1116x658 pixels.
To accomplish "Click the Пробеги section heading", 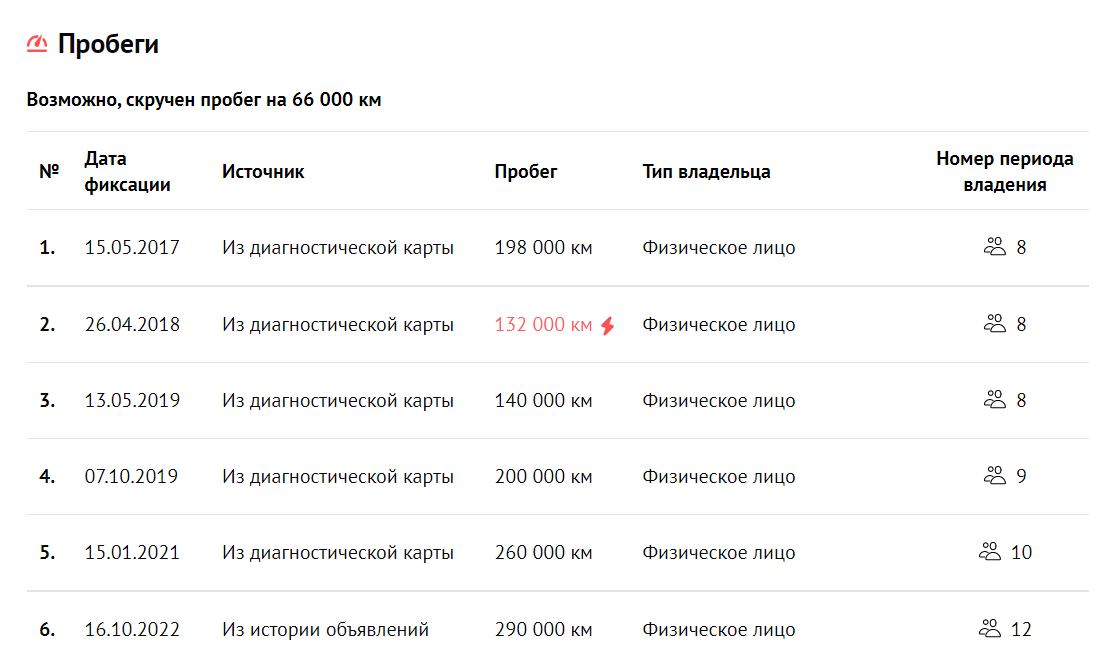I will coord(110,42).
